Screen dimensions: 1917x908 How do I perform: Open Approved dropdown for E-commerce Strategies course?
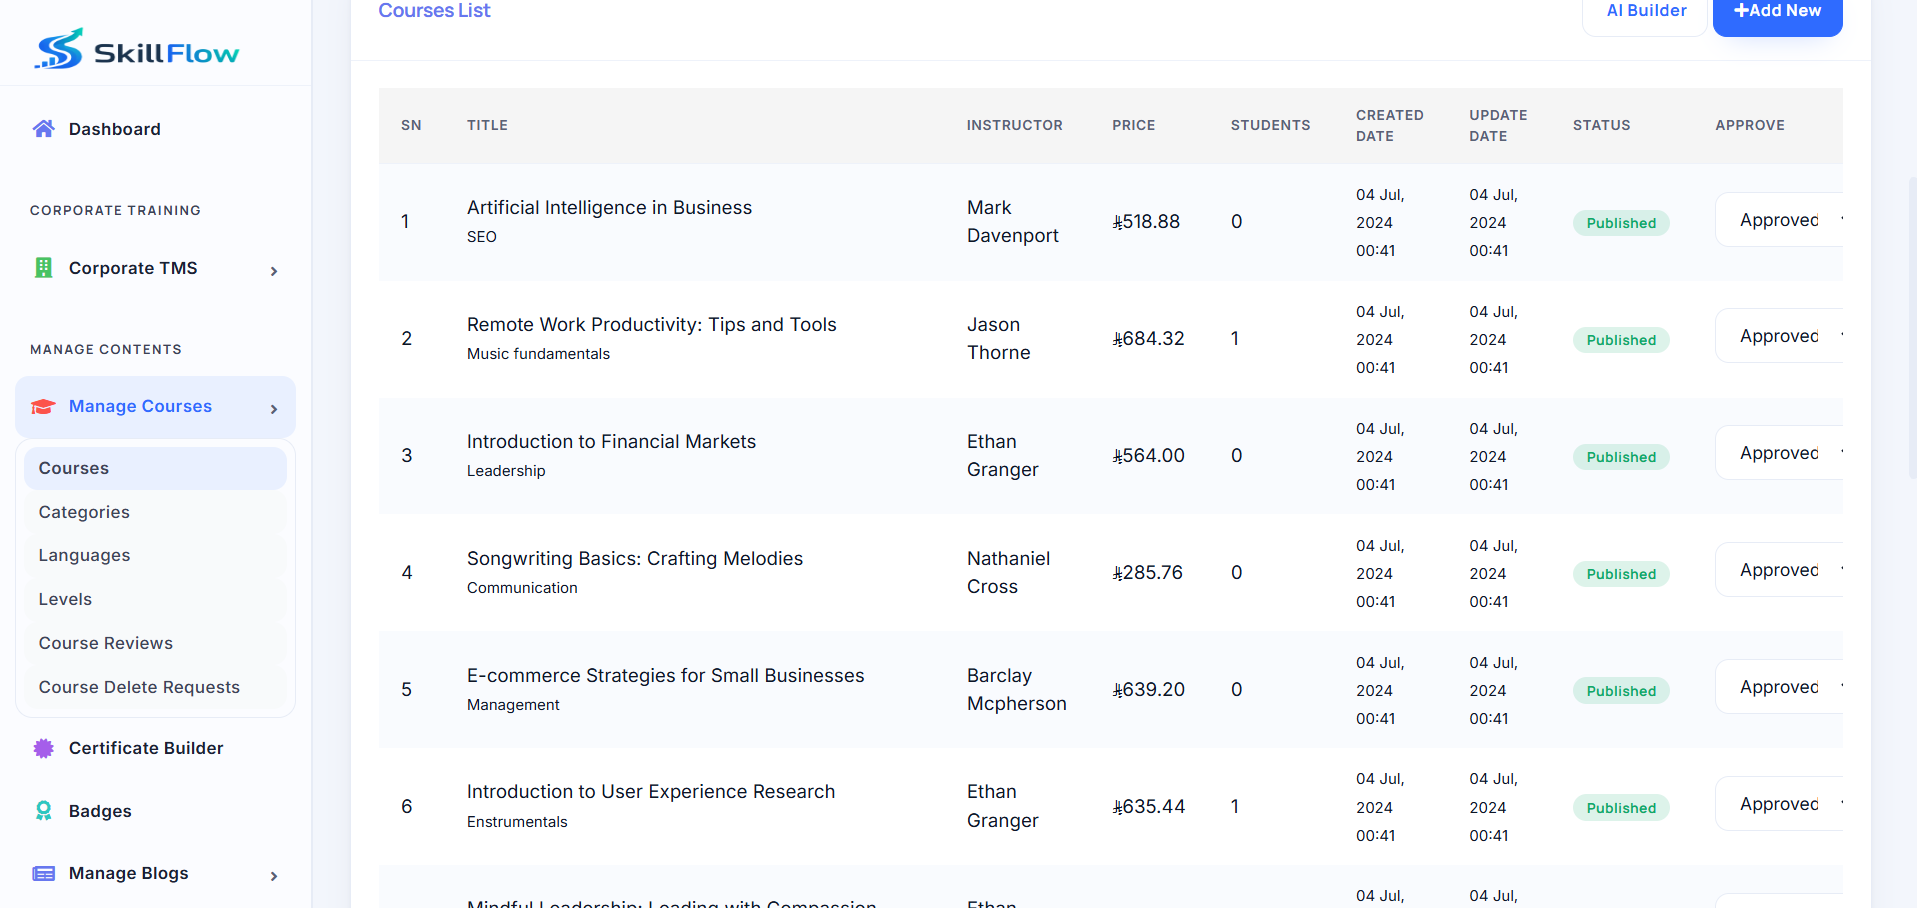(1779, 687)
